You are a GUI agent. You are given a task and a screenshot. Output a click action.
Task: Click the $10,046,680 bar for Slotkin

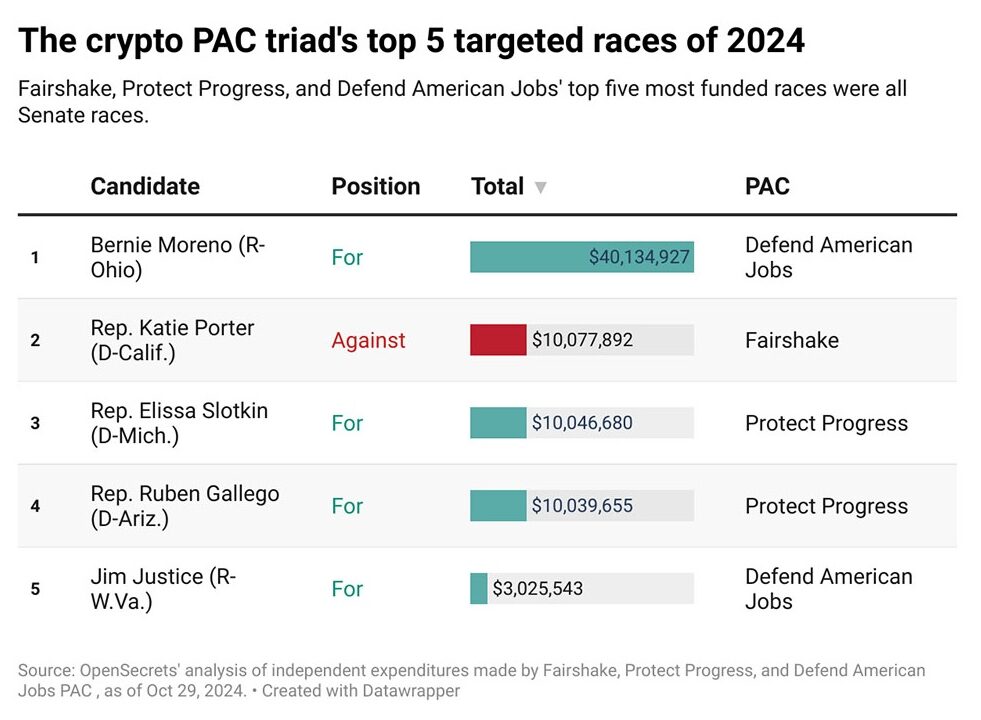tap(498, 423)
